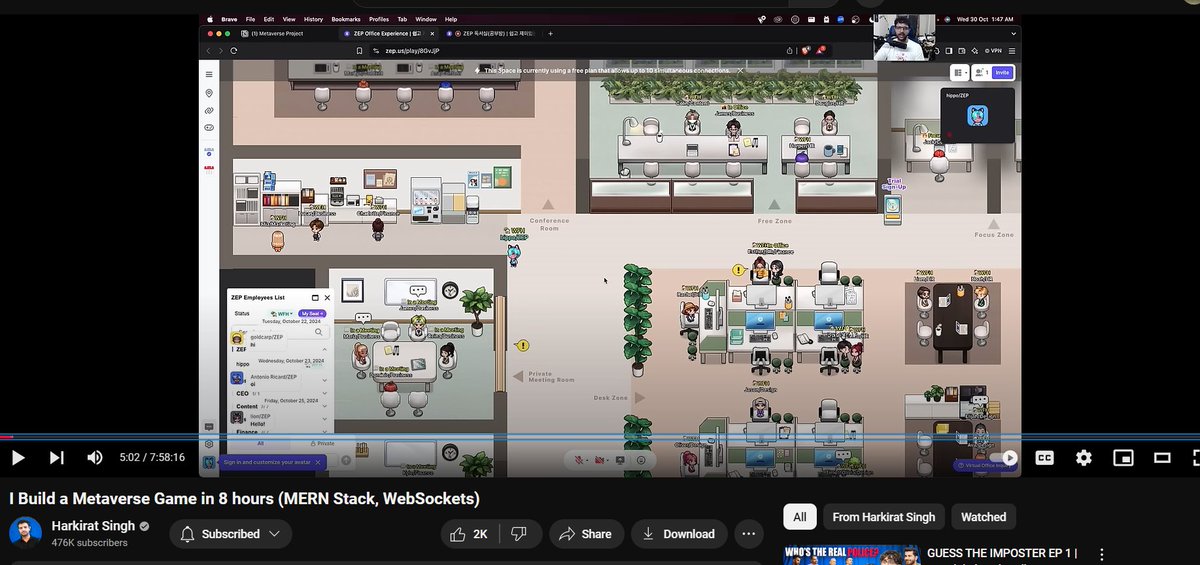Toggle the ZEP camera off

pyautogui.click(x=599, y=460)
